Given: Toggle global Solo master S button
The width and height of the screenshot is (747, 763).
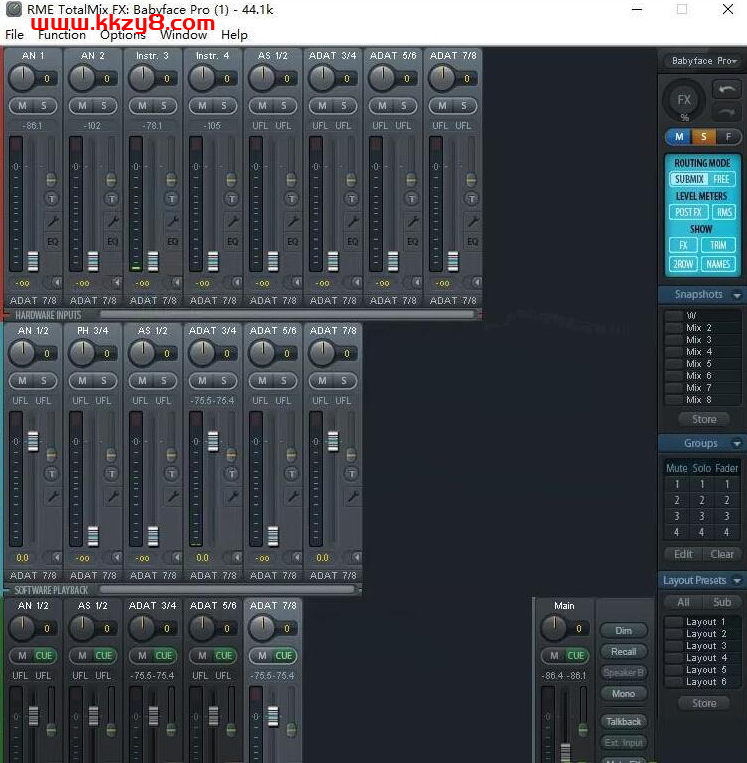Looking at the screenshot, I should (x=704, y=137).
